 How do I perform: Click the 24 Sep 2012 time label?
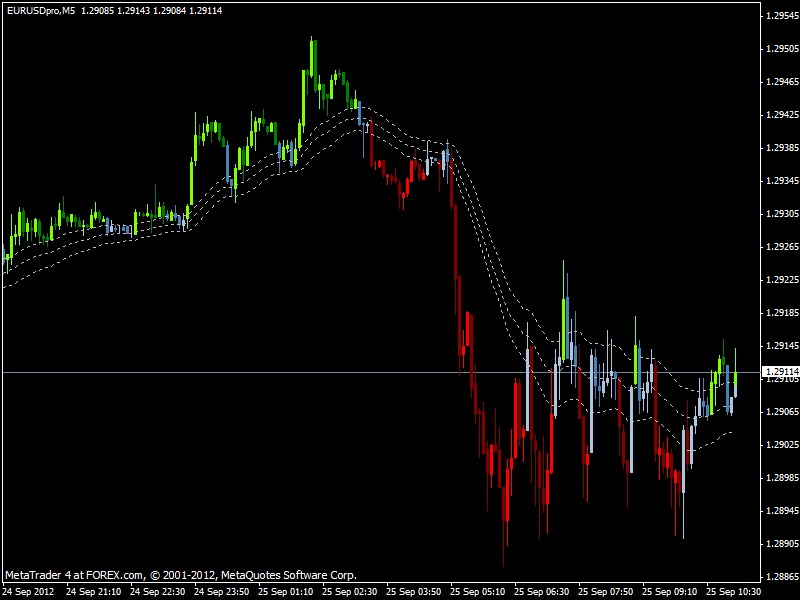[x=29, y=592]
